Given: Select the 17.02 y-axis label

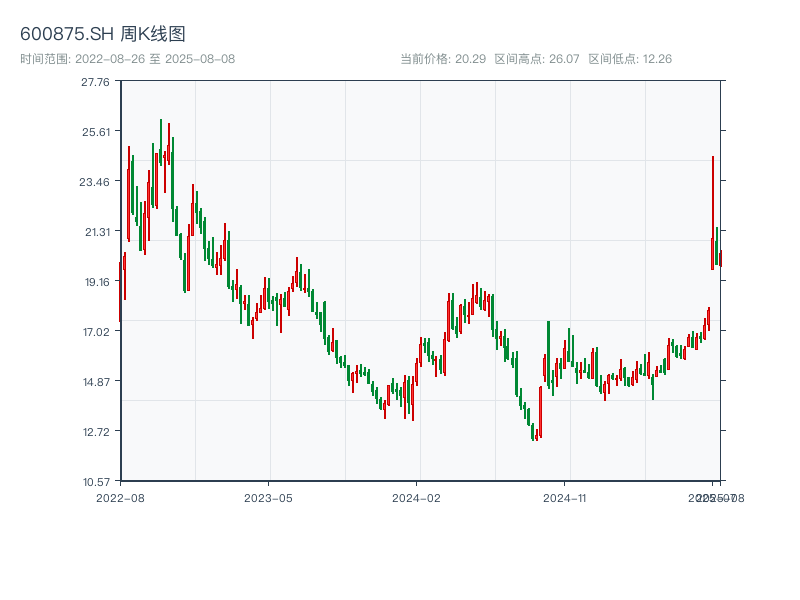Looking at the screenshot, I should pyautogui.click(x=96, y=332).
